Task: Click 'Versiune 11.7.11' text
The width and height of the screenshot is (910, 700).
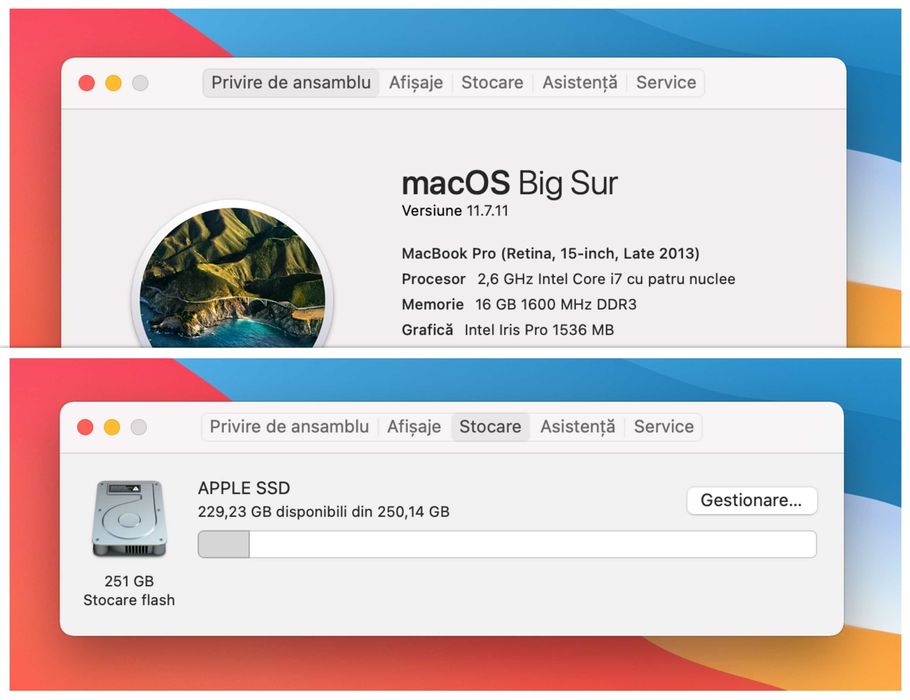Action: pyautogui.click(x=455, y=211)
